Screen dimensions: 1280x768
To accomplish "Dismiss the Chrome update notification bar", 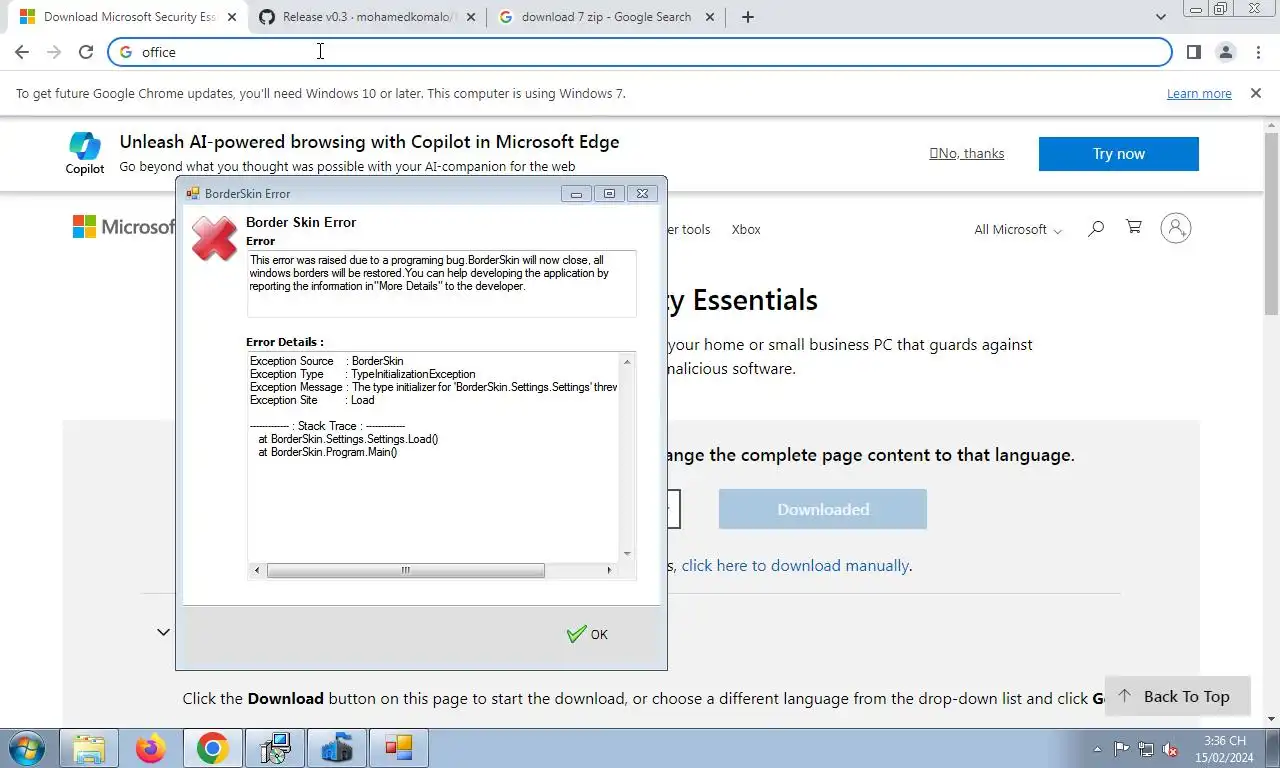I will (x=1255, y=93).
